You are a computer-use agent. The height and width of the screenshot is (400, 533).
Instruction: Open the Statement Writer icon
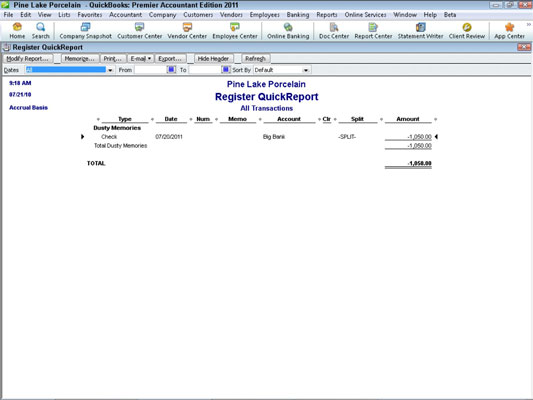click(420, 27)
